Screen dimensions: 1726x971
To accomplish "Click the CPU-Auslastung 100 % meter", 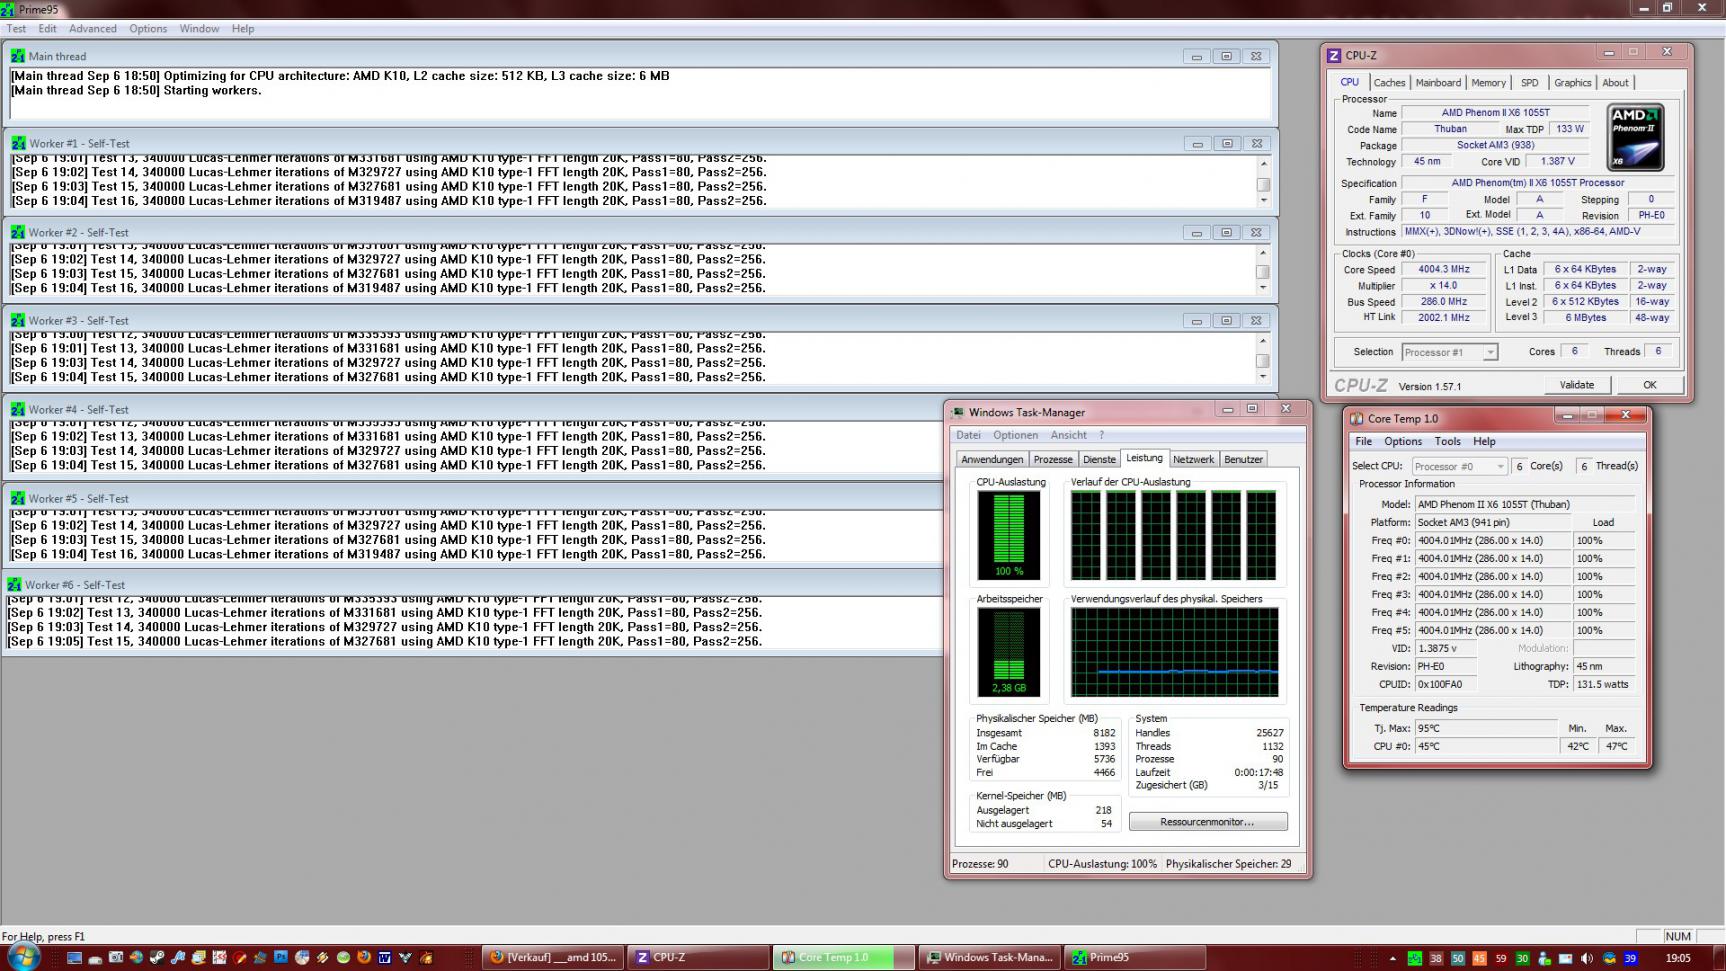I will point(1009,535).
